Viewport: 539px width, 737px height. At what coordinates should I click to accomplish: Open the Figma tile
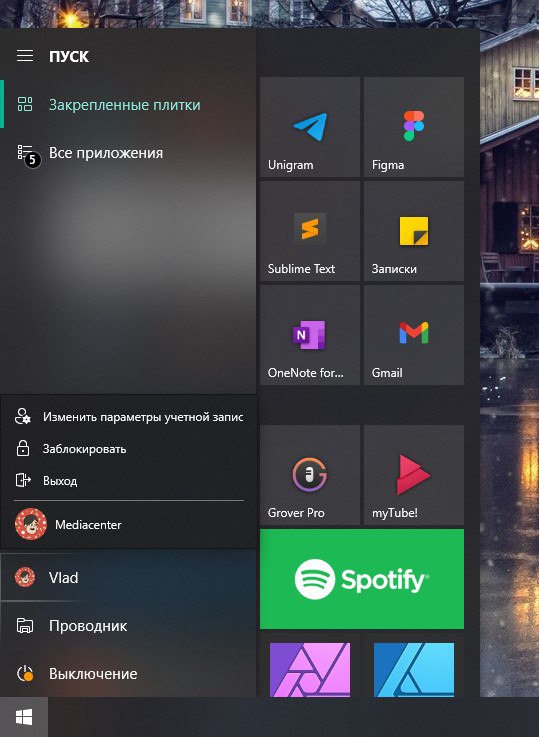pyautogui.click(x=414, y=127)
